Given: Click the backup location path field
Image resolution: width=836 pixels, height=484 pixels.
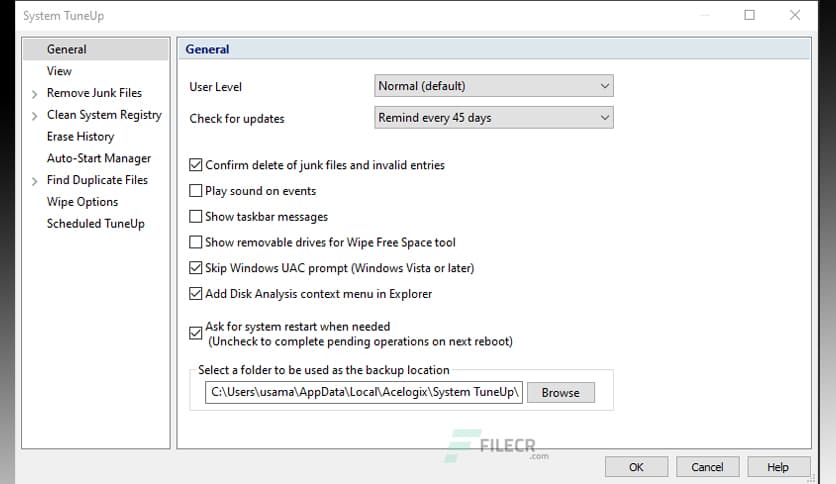Looking at the screenshot, I should 364,392.
